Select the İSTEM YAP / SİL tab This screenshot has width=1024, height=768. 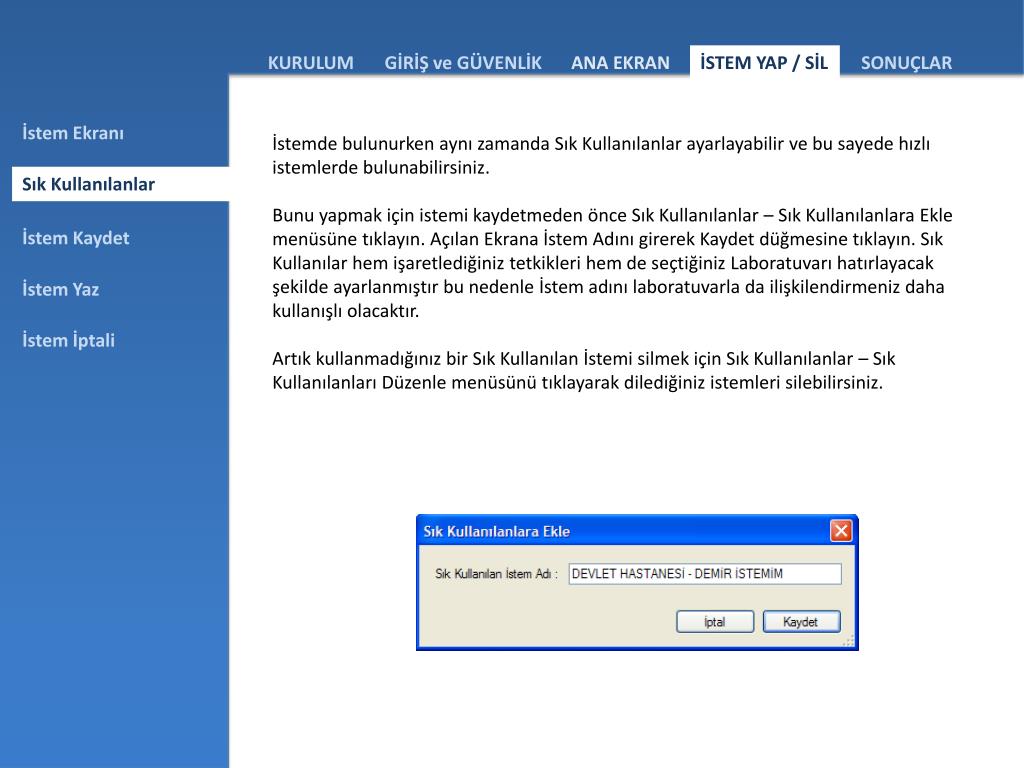pyautogui.click(x=764, y=62)
